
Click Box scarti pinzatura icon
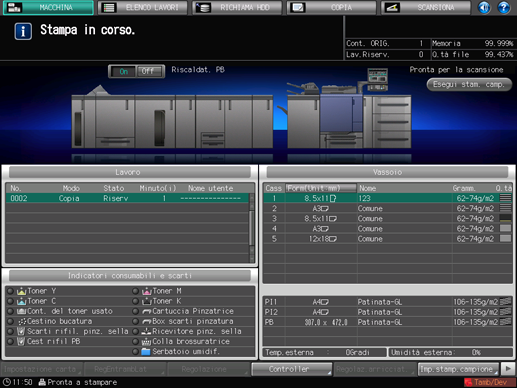tap(147, 322)
